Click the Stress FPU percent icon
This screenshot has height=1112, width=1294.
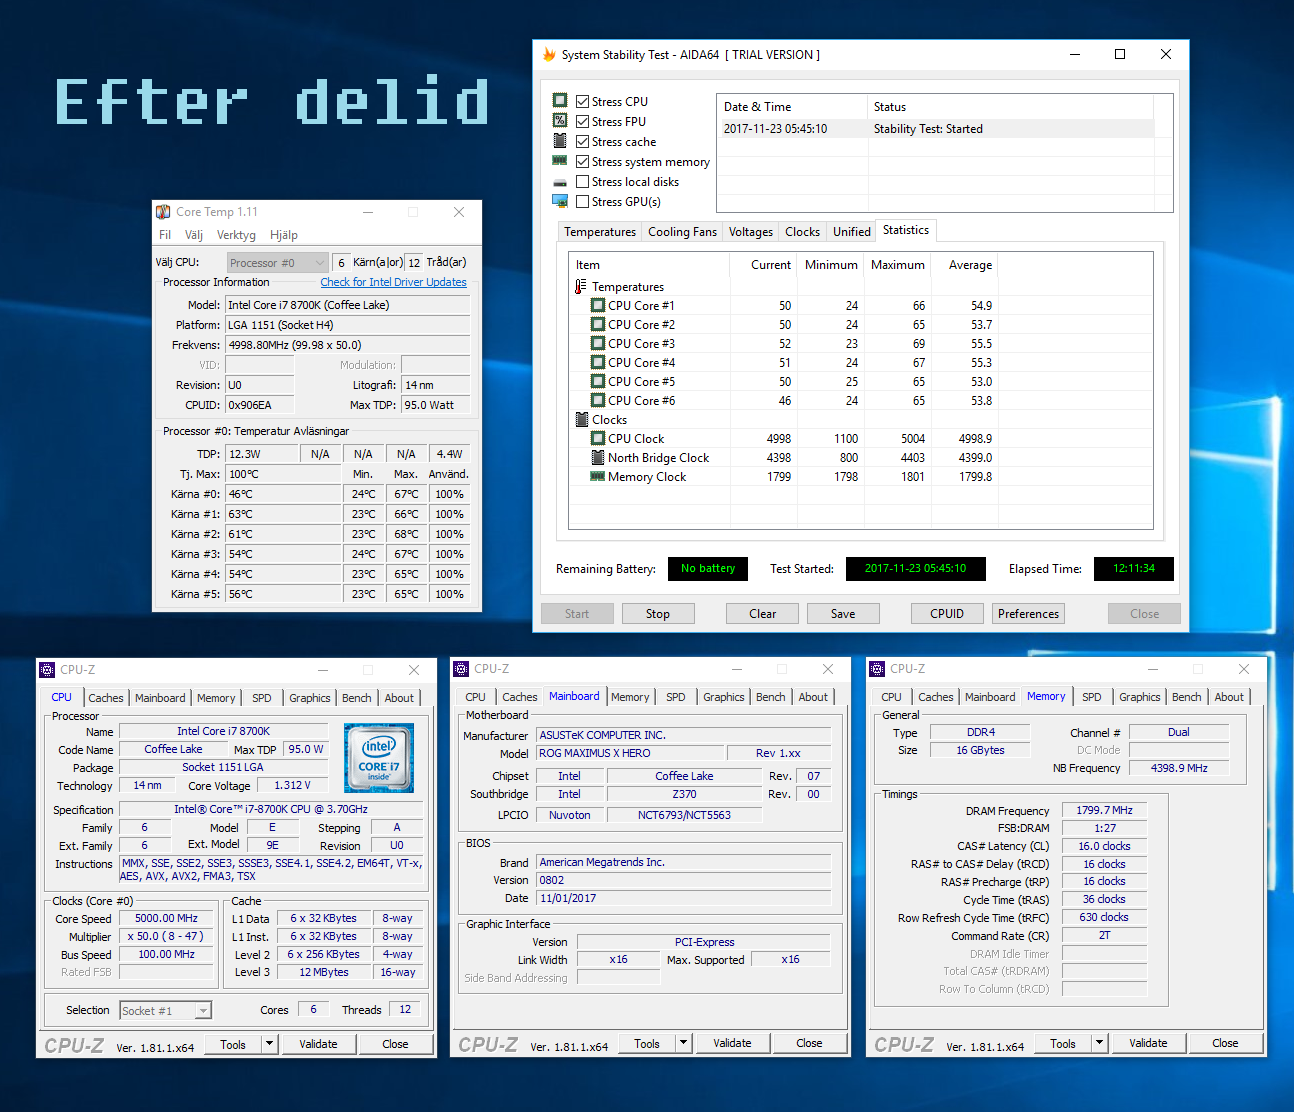click(560, 121)
